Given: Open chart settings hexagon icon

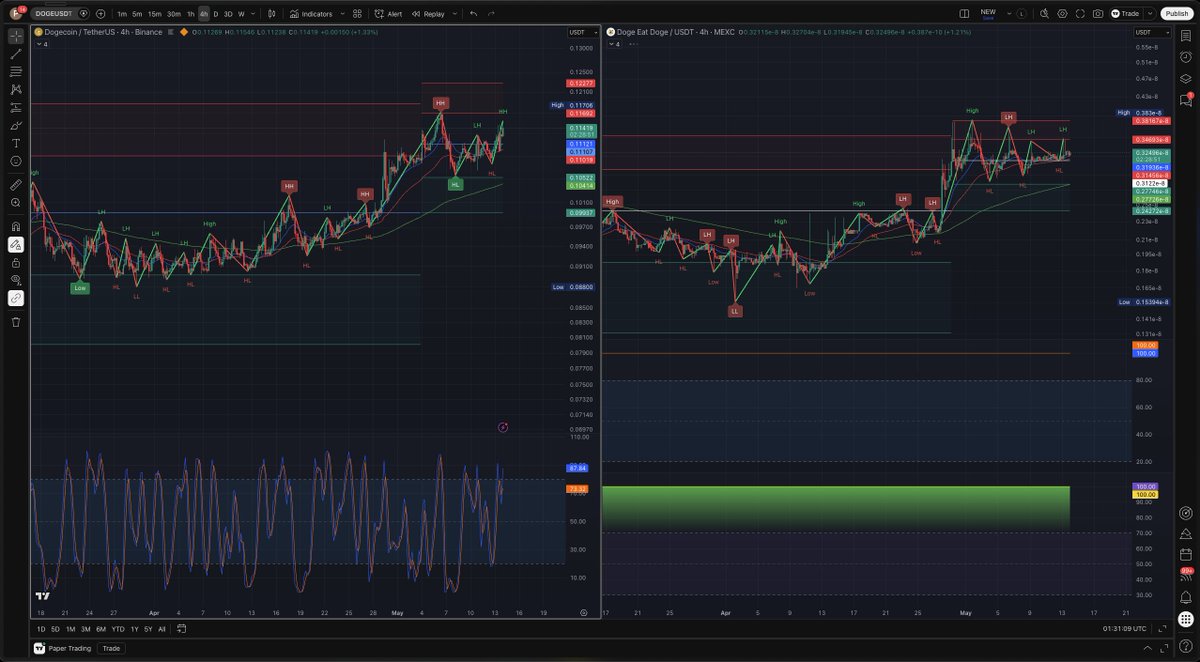Looking at the screenshot, I should pos(1062,14).
